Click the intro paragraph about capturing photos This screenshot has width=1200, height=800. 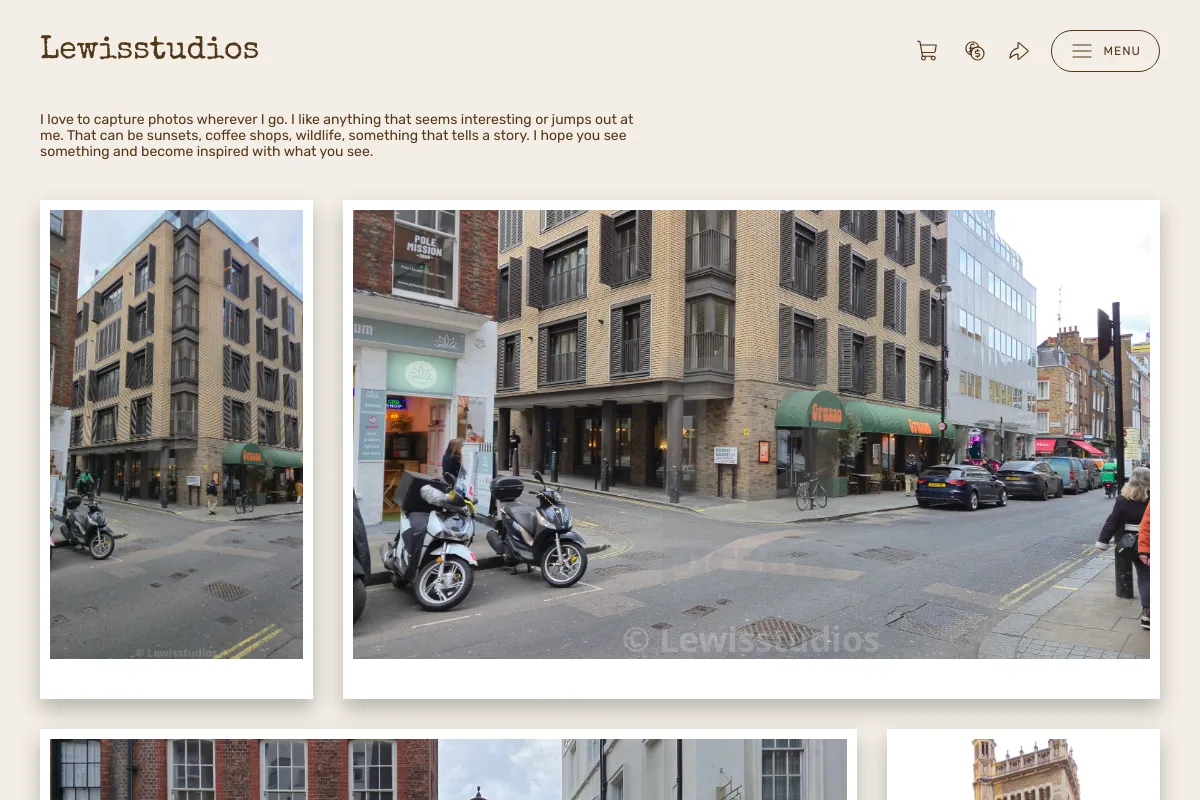point(337,135)
